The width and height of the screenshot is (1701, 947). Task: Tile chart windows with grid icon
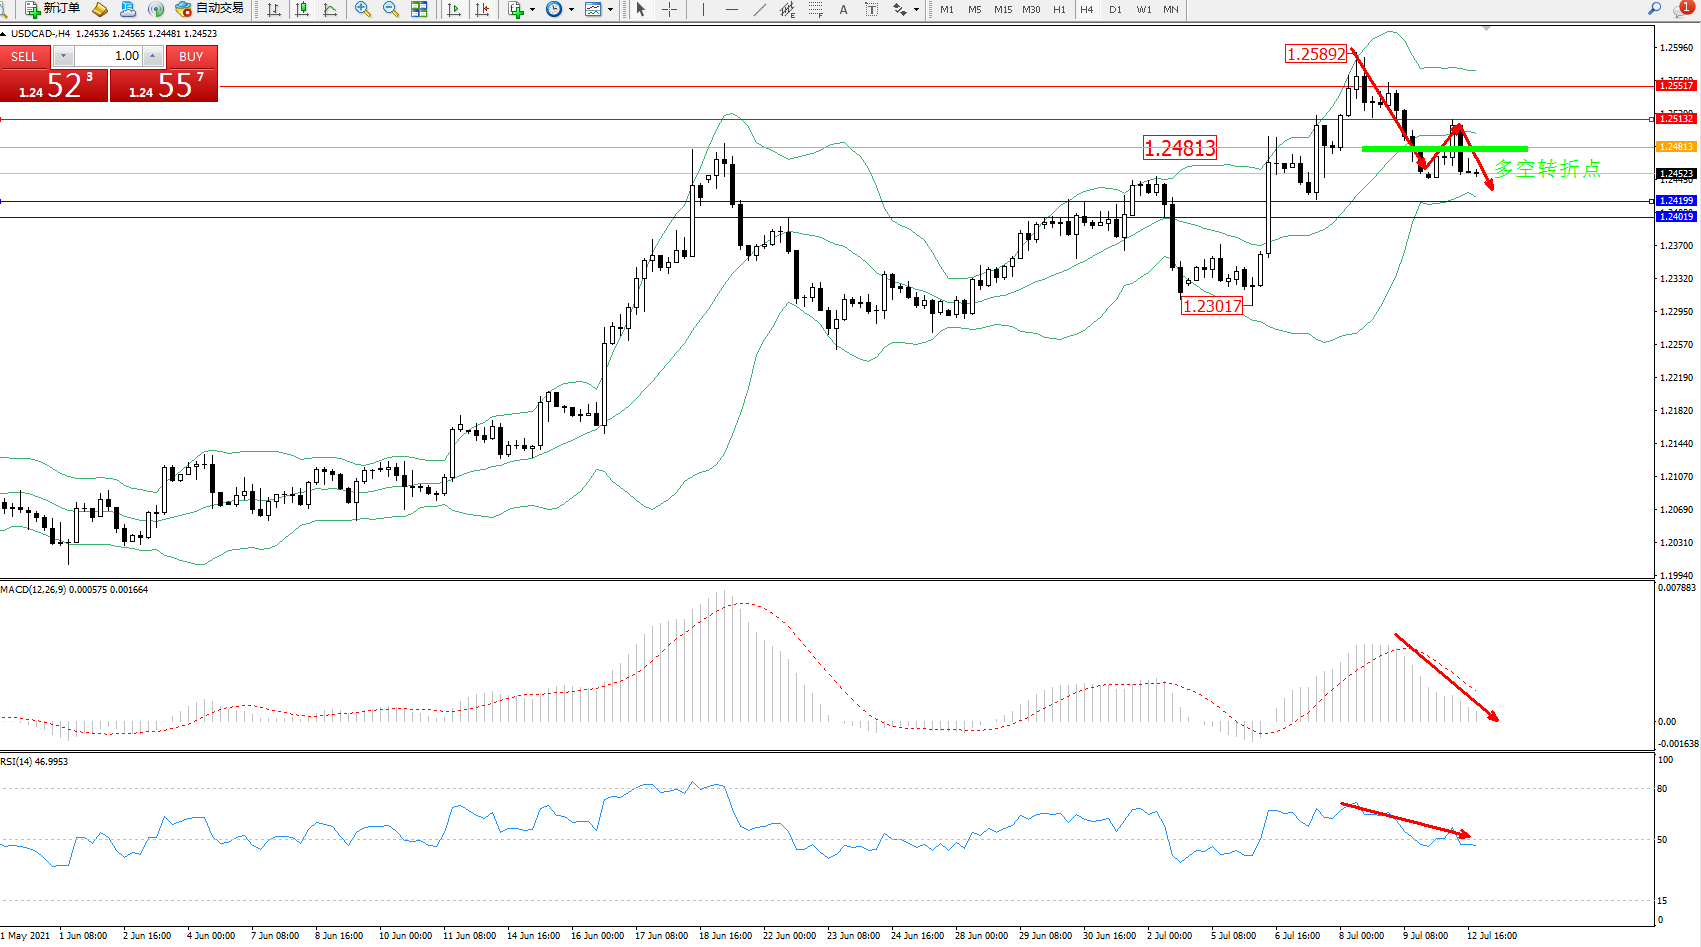pos(419,9)
